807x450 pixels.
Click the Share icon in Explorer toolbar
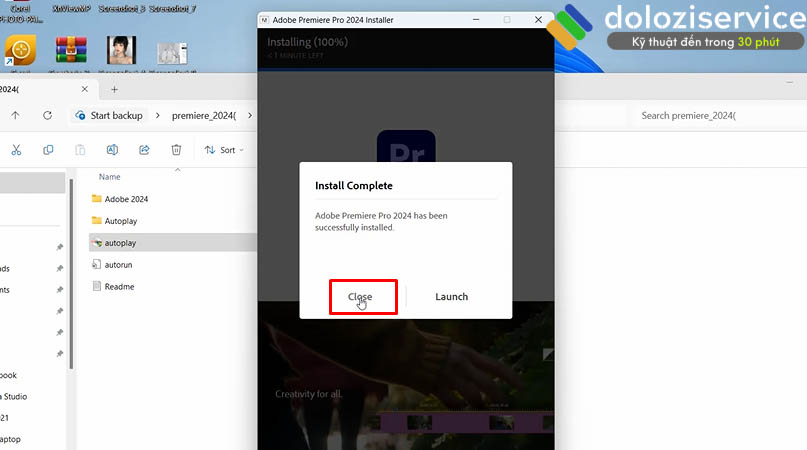144,150
